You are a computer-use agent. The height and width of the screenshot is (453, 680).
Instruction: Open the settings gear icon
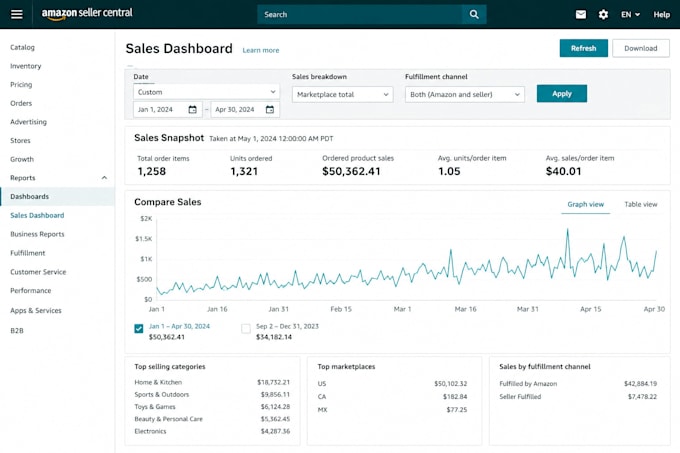coord(603,15)
